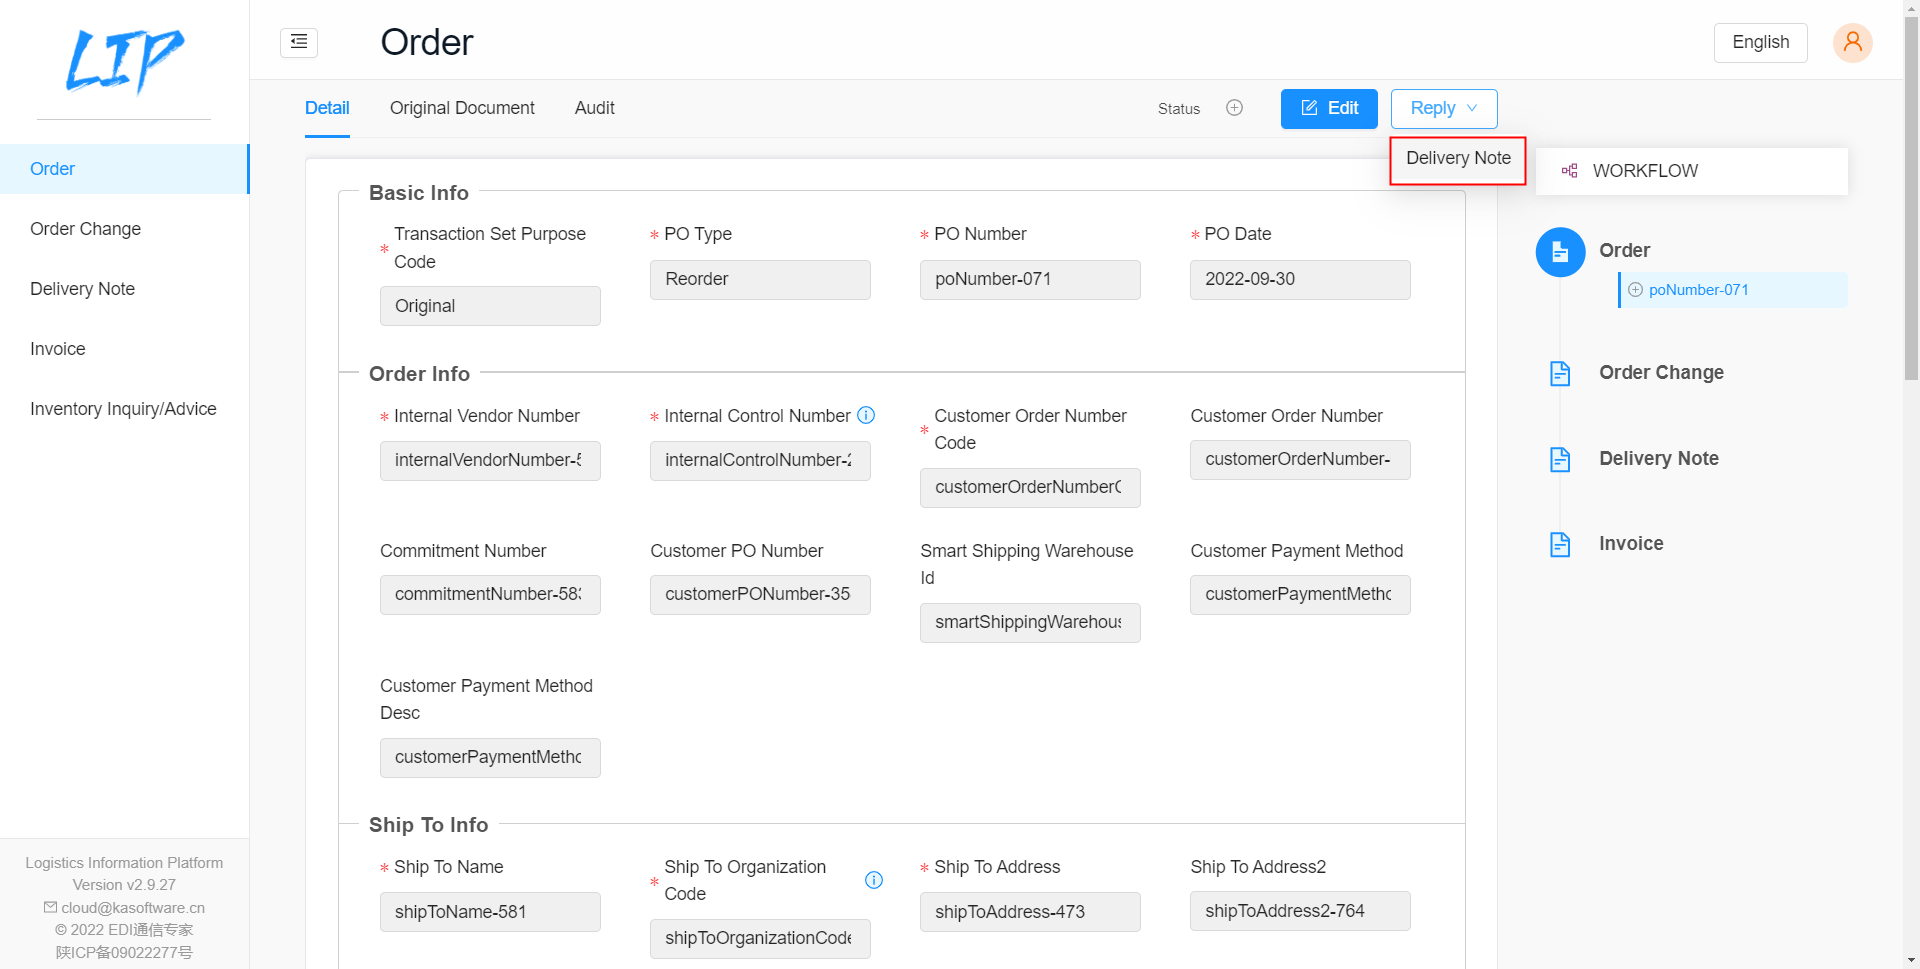Click the Status label
This screenshot has height=969, width=1920.
(x=1178, y=109)
